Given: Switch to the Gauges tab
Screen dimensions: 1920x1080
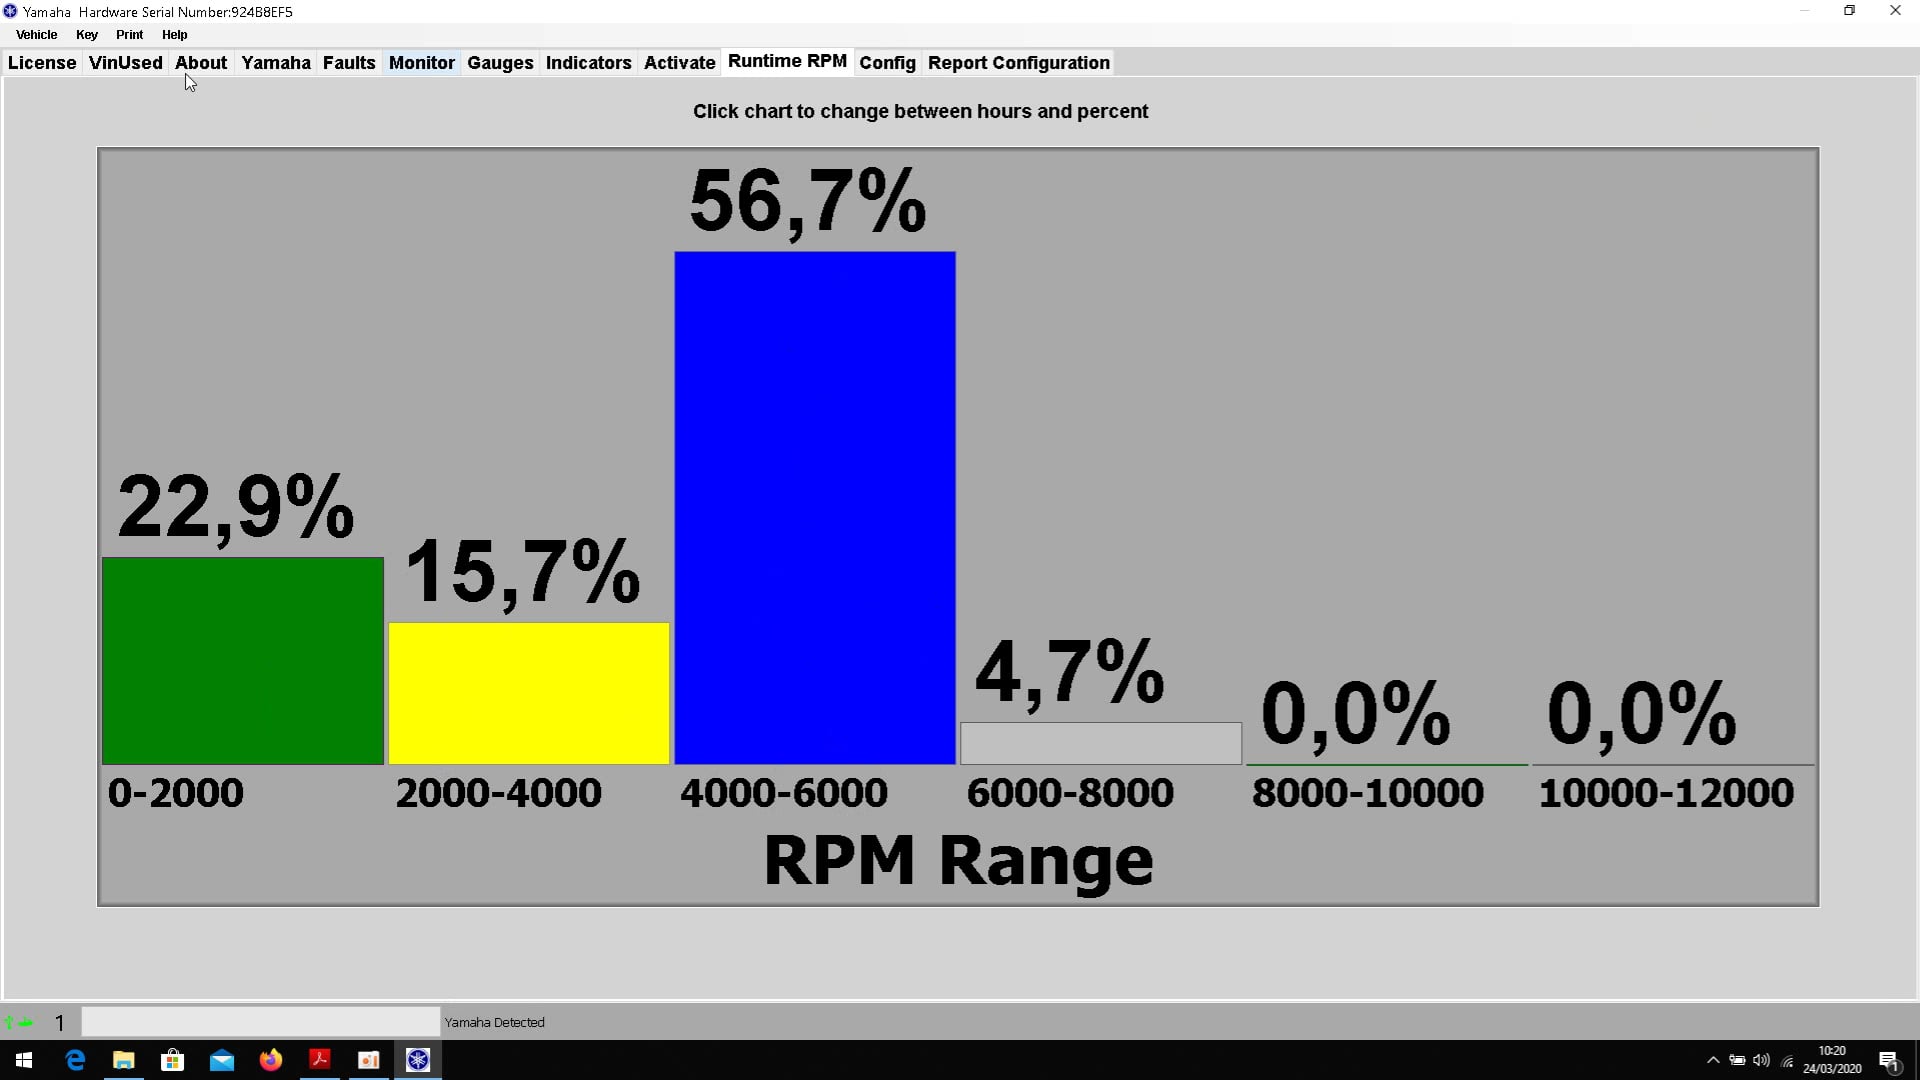Looking at the screenshot, I should pyautogui.click(x=500, y=63).
